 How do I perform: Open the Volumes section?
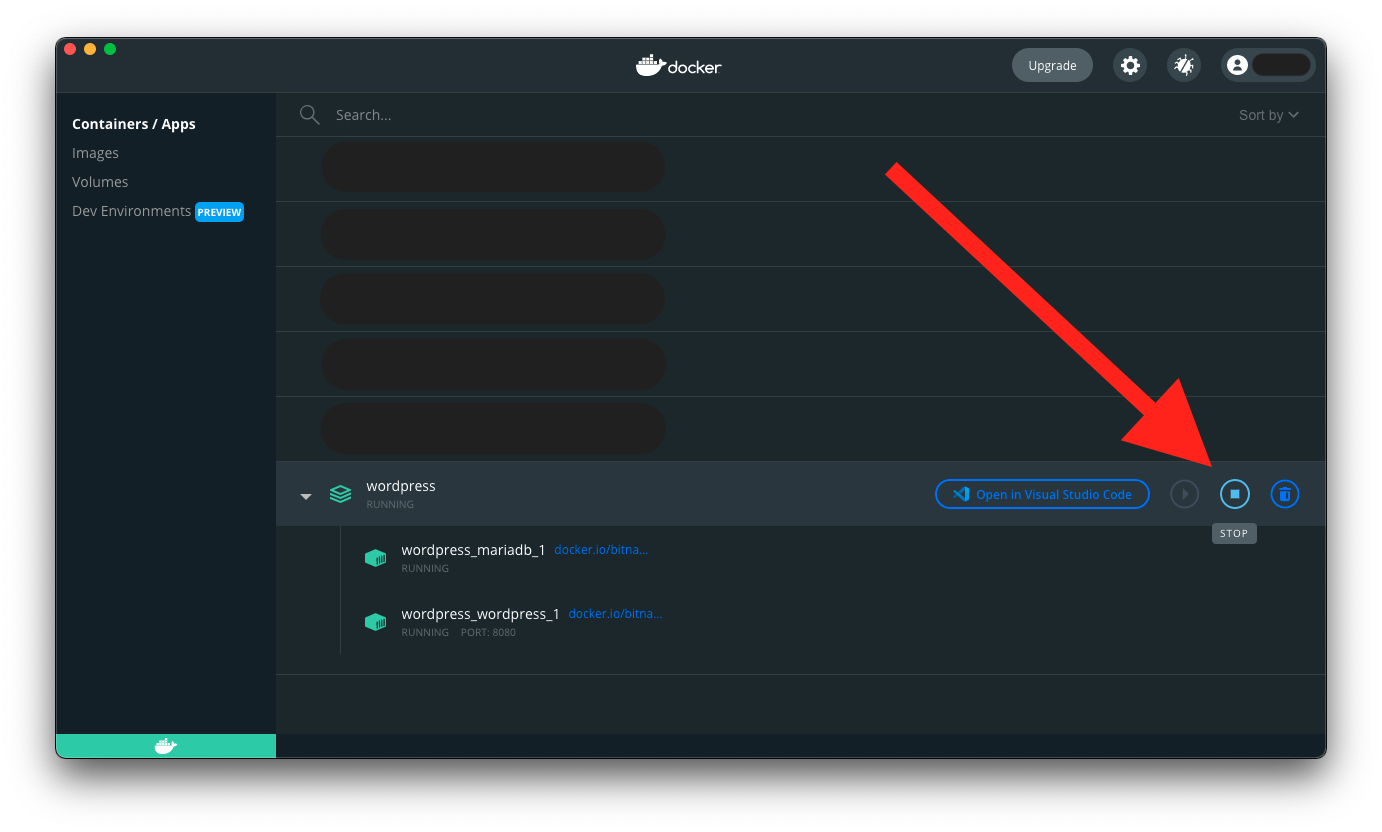pos(100,182)
